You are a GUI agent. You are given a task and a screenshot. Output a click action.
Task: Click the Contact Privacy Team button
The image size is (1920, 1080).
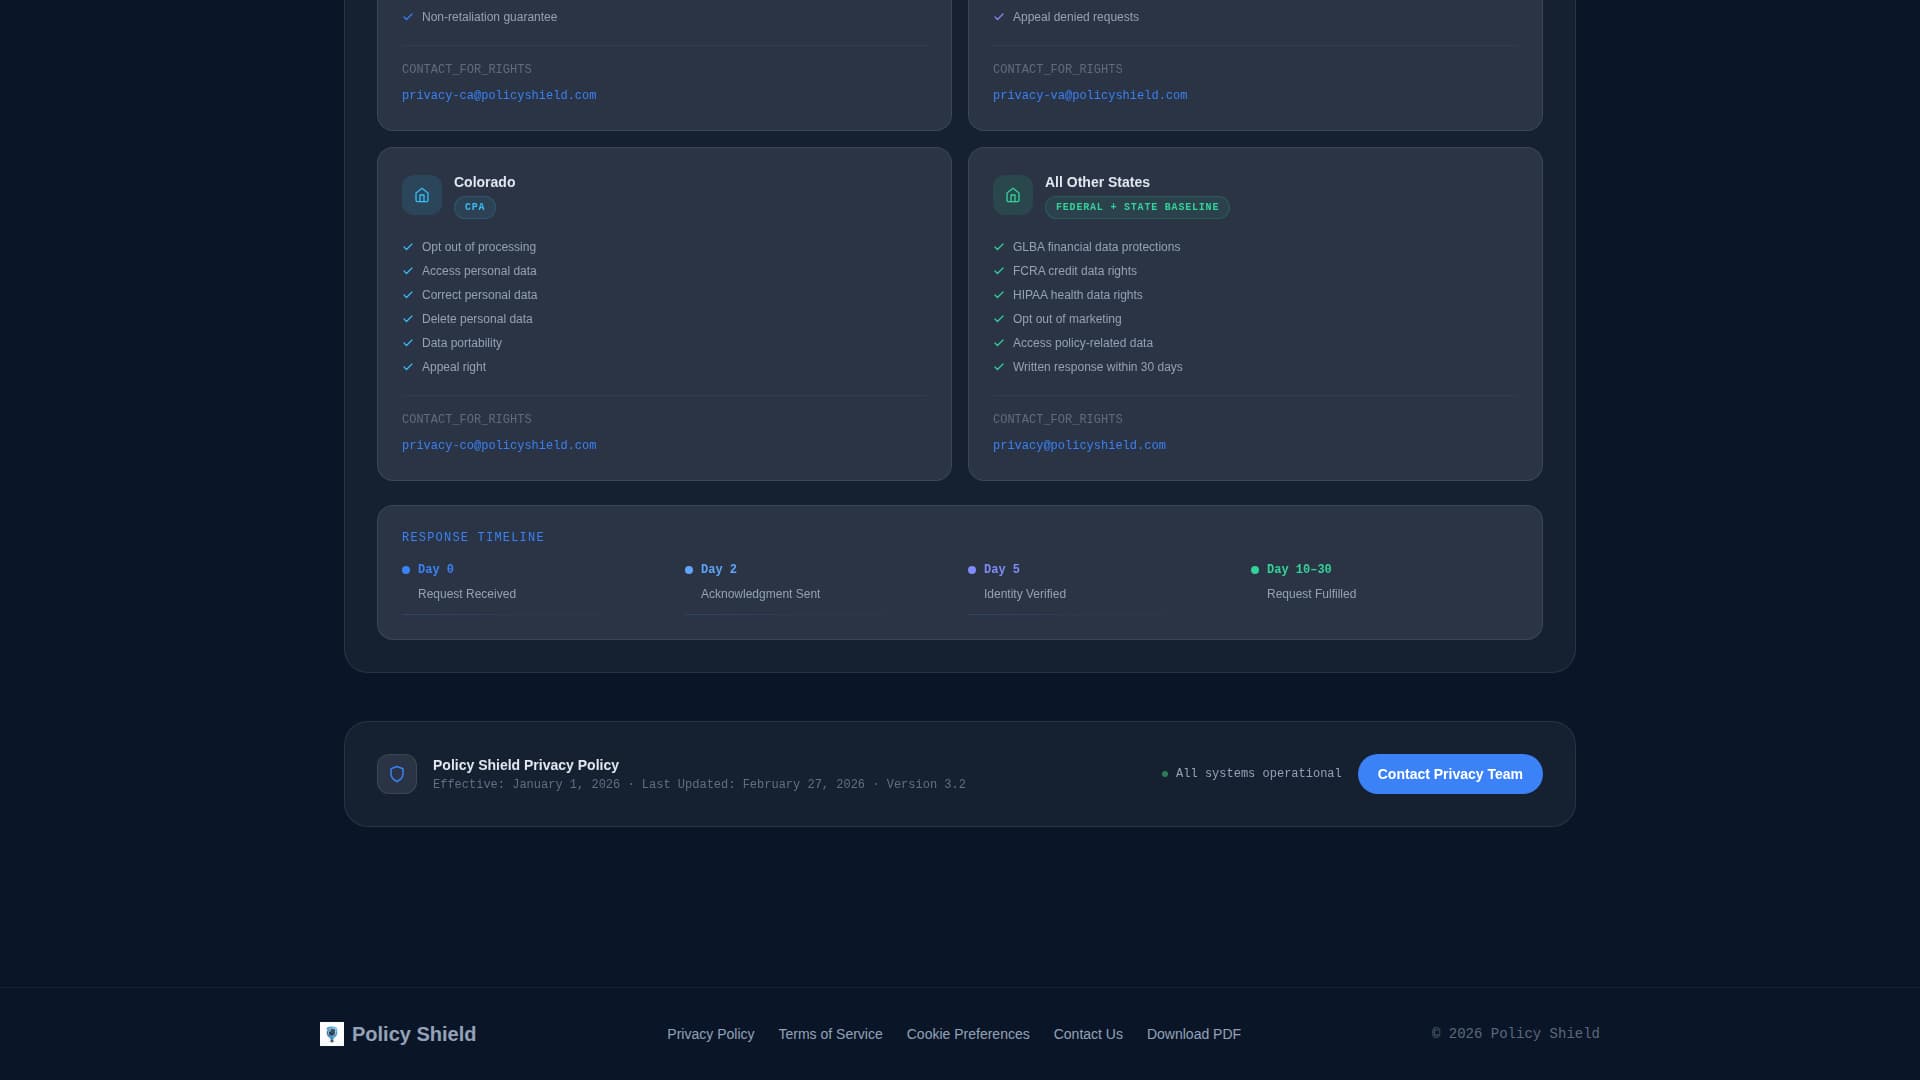tap(1449, 774)
